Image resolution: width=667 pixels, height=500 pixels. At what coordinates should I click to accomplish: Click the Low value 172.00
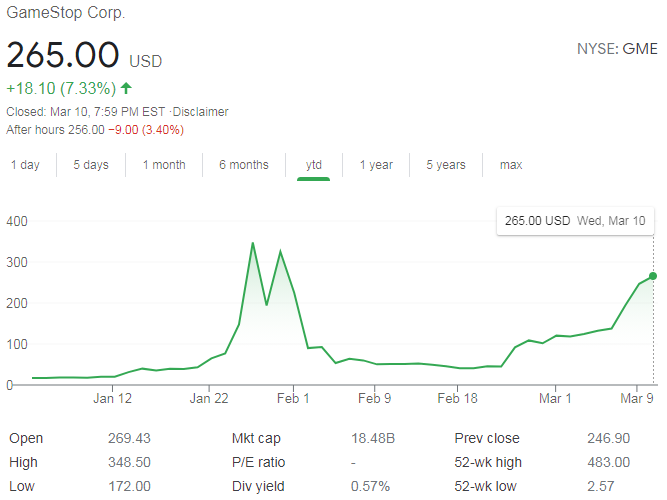(x=129, y=486)
